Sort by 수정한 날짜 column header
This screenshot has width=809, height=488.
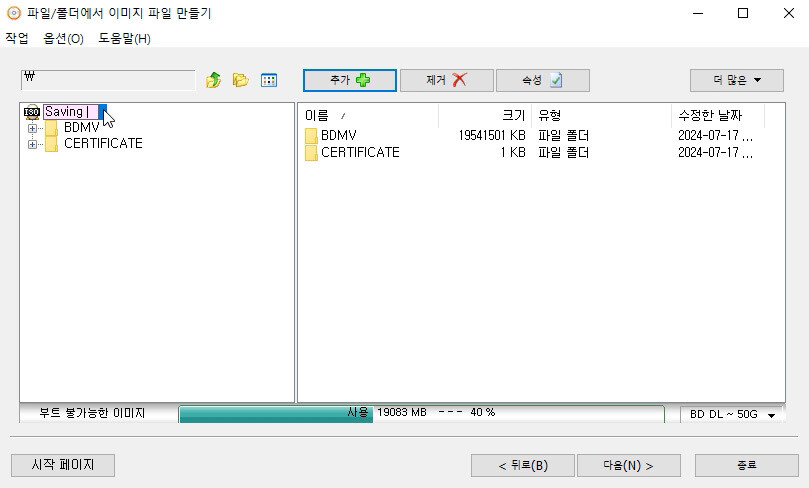tap(718, 116)
